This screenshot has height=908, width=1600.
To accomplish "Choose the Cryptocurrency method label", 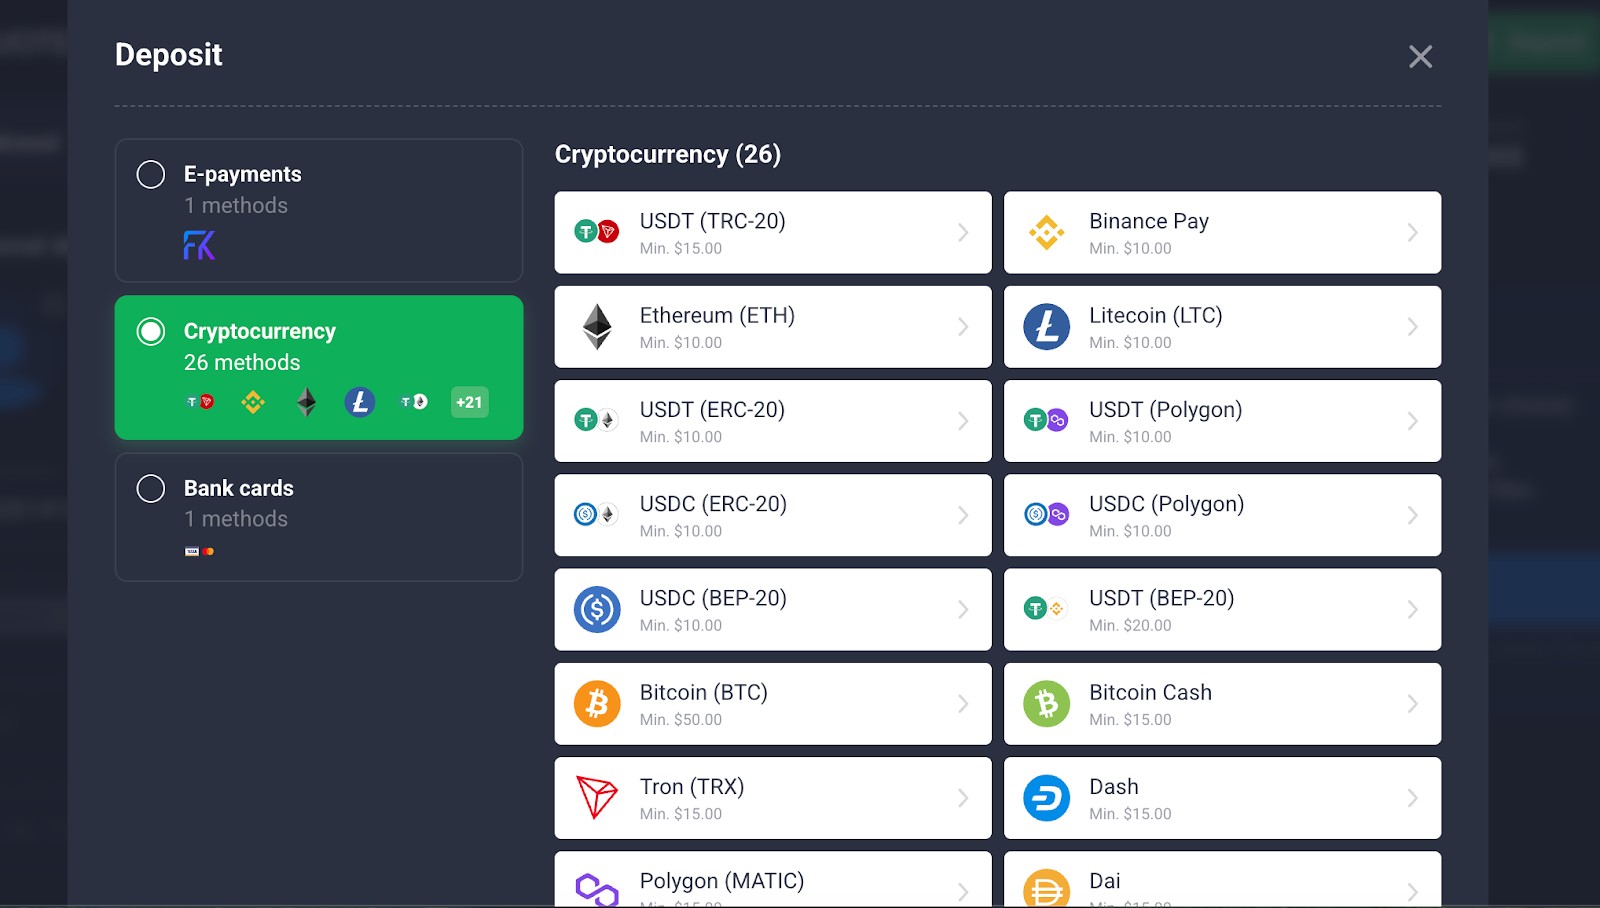I will [x=260, y=331].
